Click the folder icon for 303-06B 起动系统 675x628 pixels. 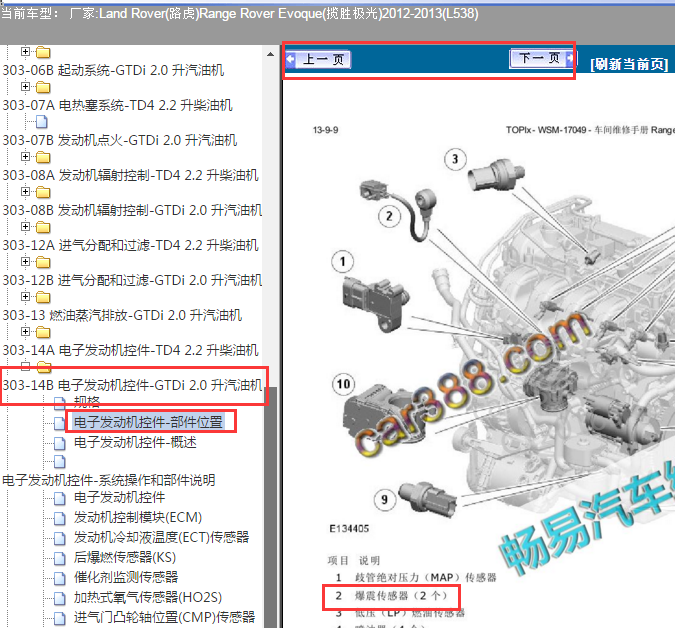pos(43,53)
